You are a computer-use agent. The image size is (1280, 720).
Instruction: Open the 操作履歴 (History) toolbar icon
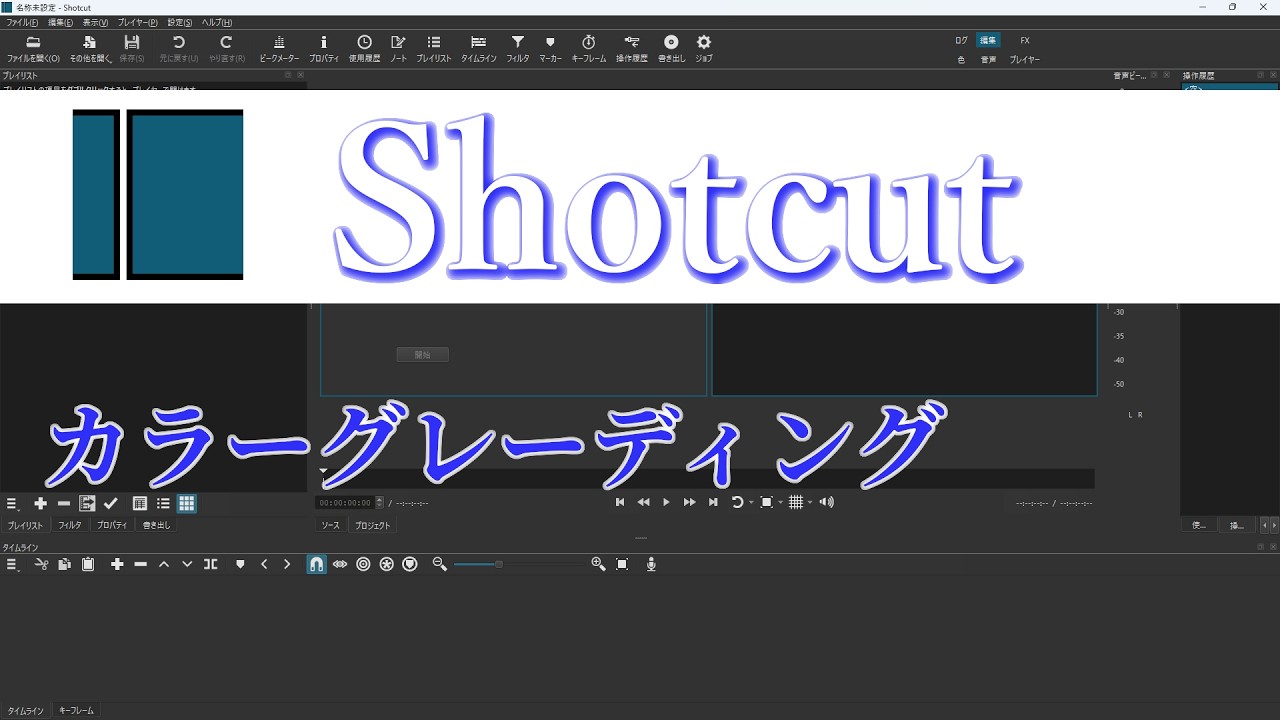click(632, 42)
